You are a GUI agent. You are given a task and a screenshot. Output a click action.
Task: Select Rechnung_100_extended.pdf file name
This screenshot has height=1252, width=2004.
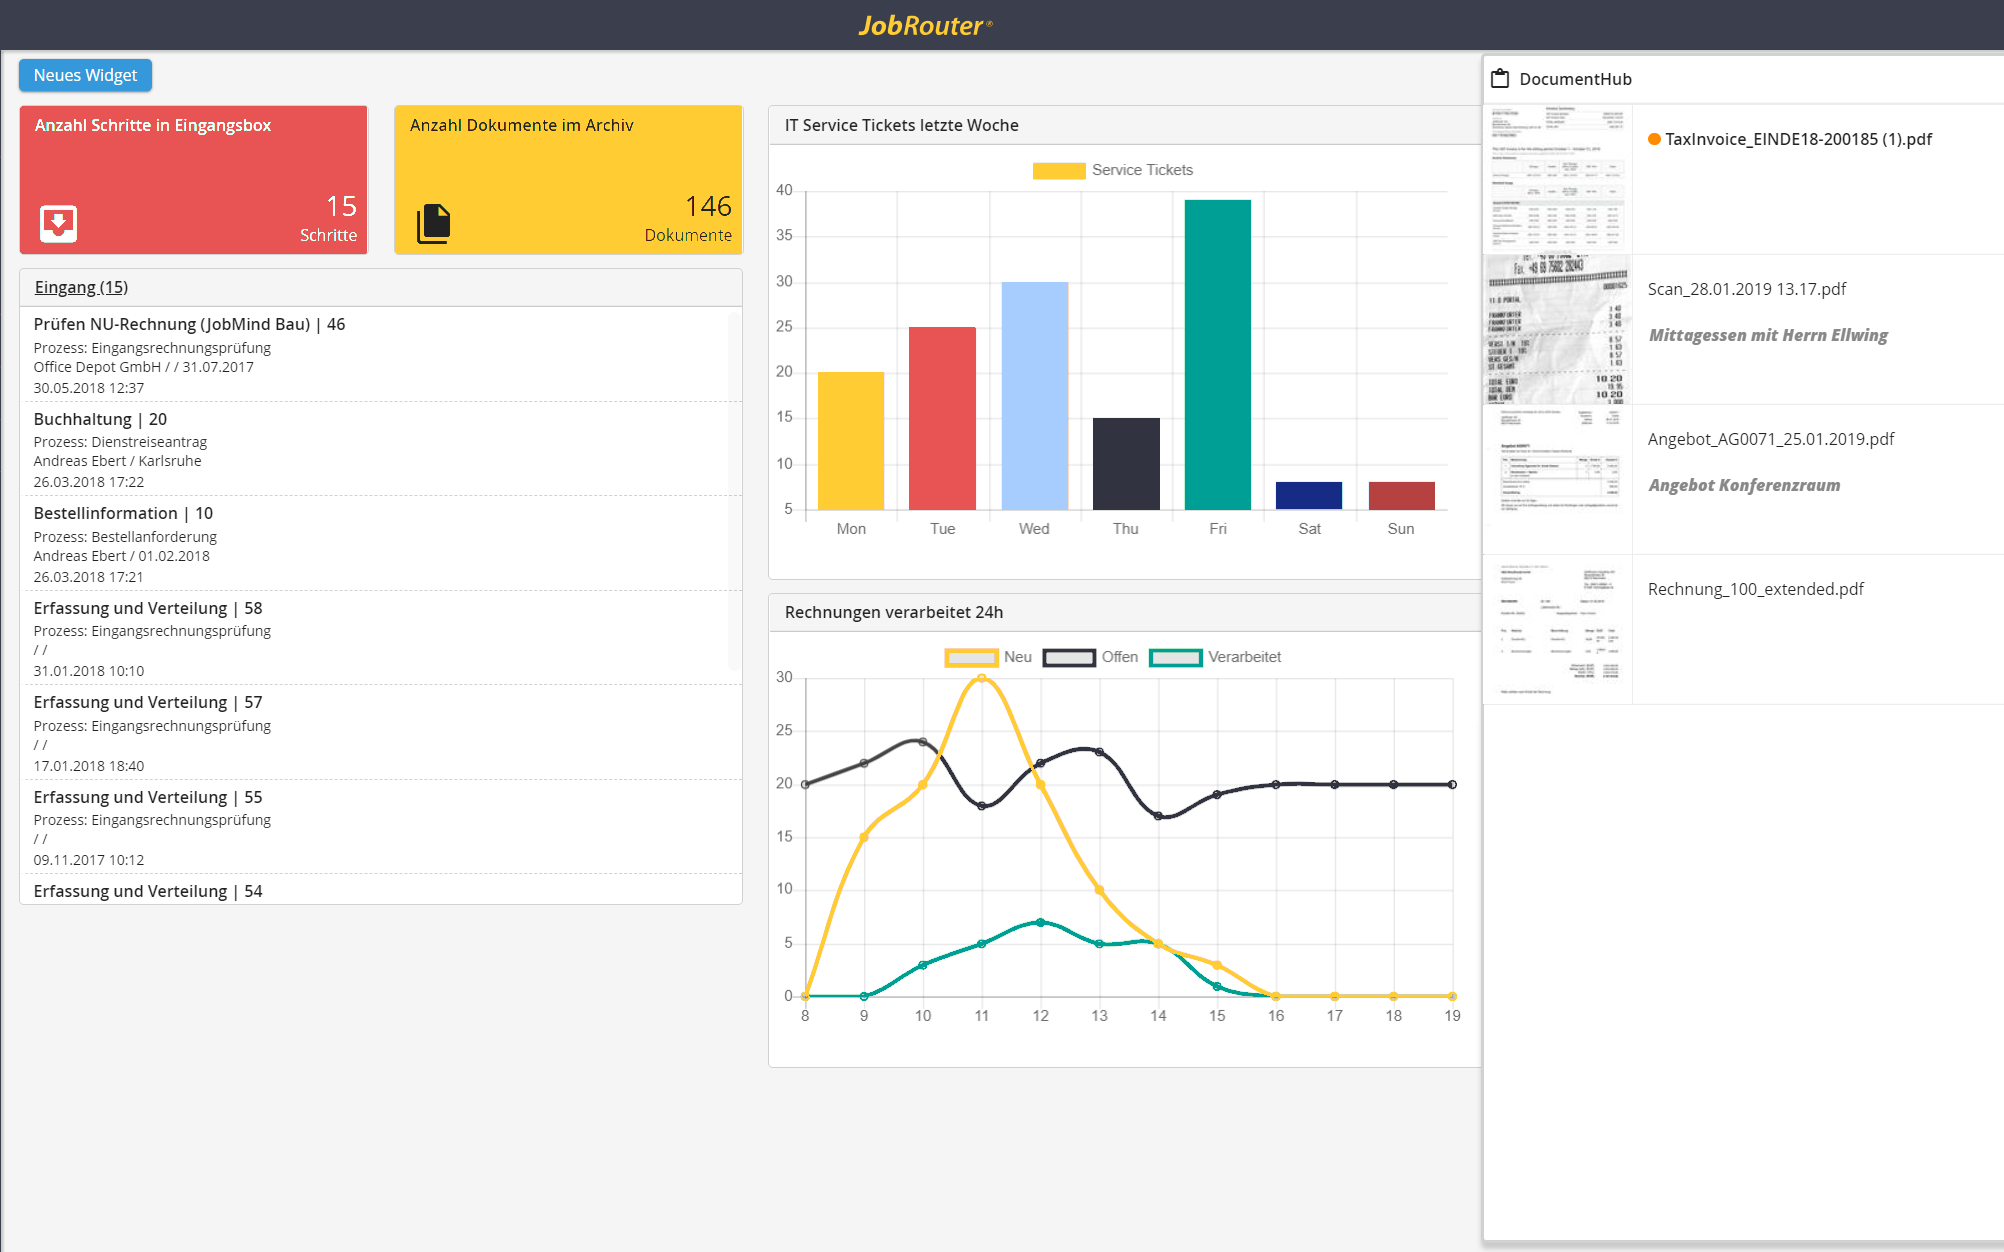coord(1756,589)
